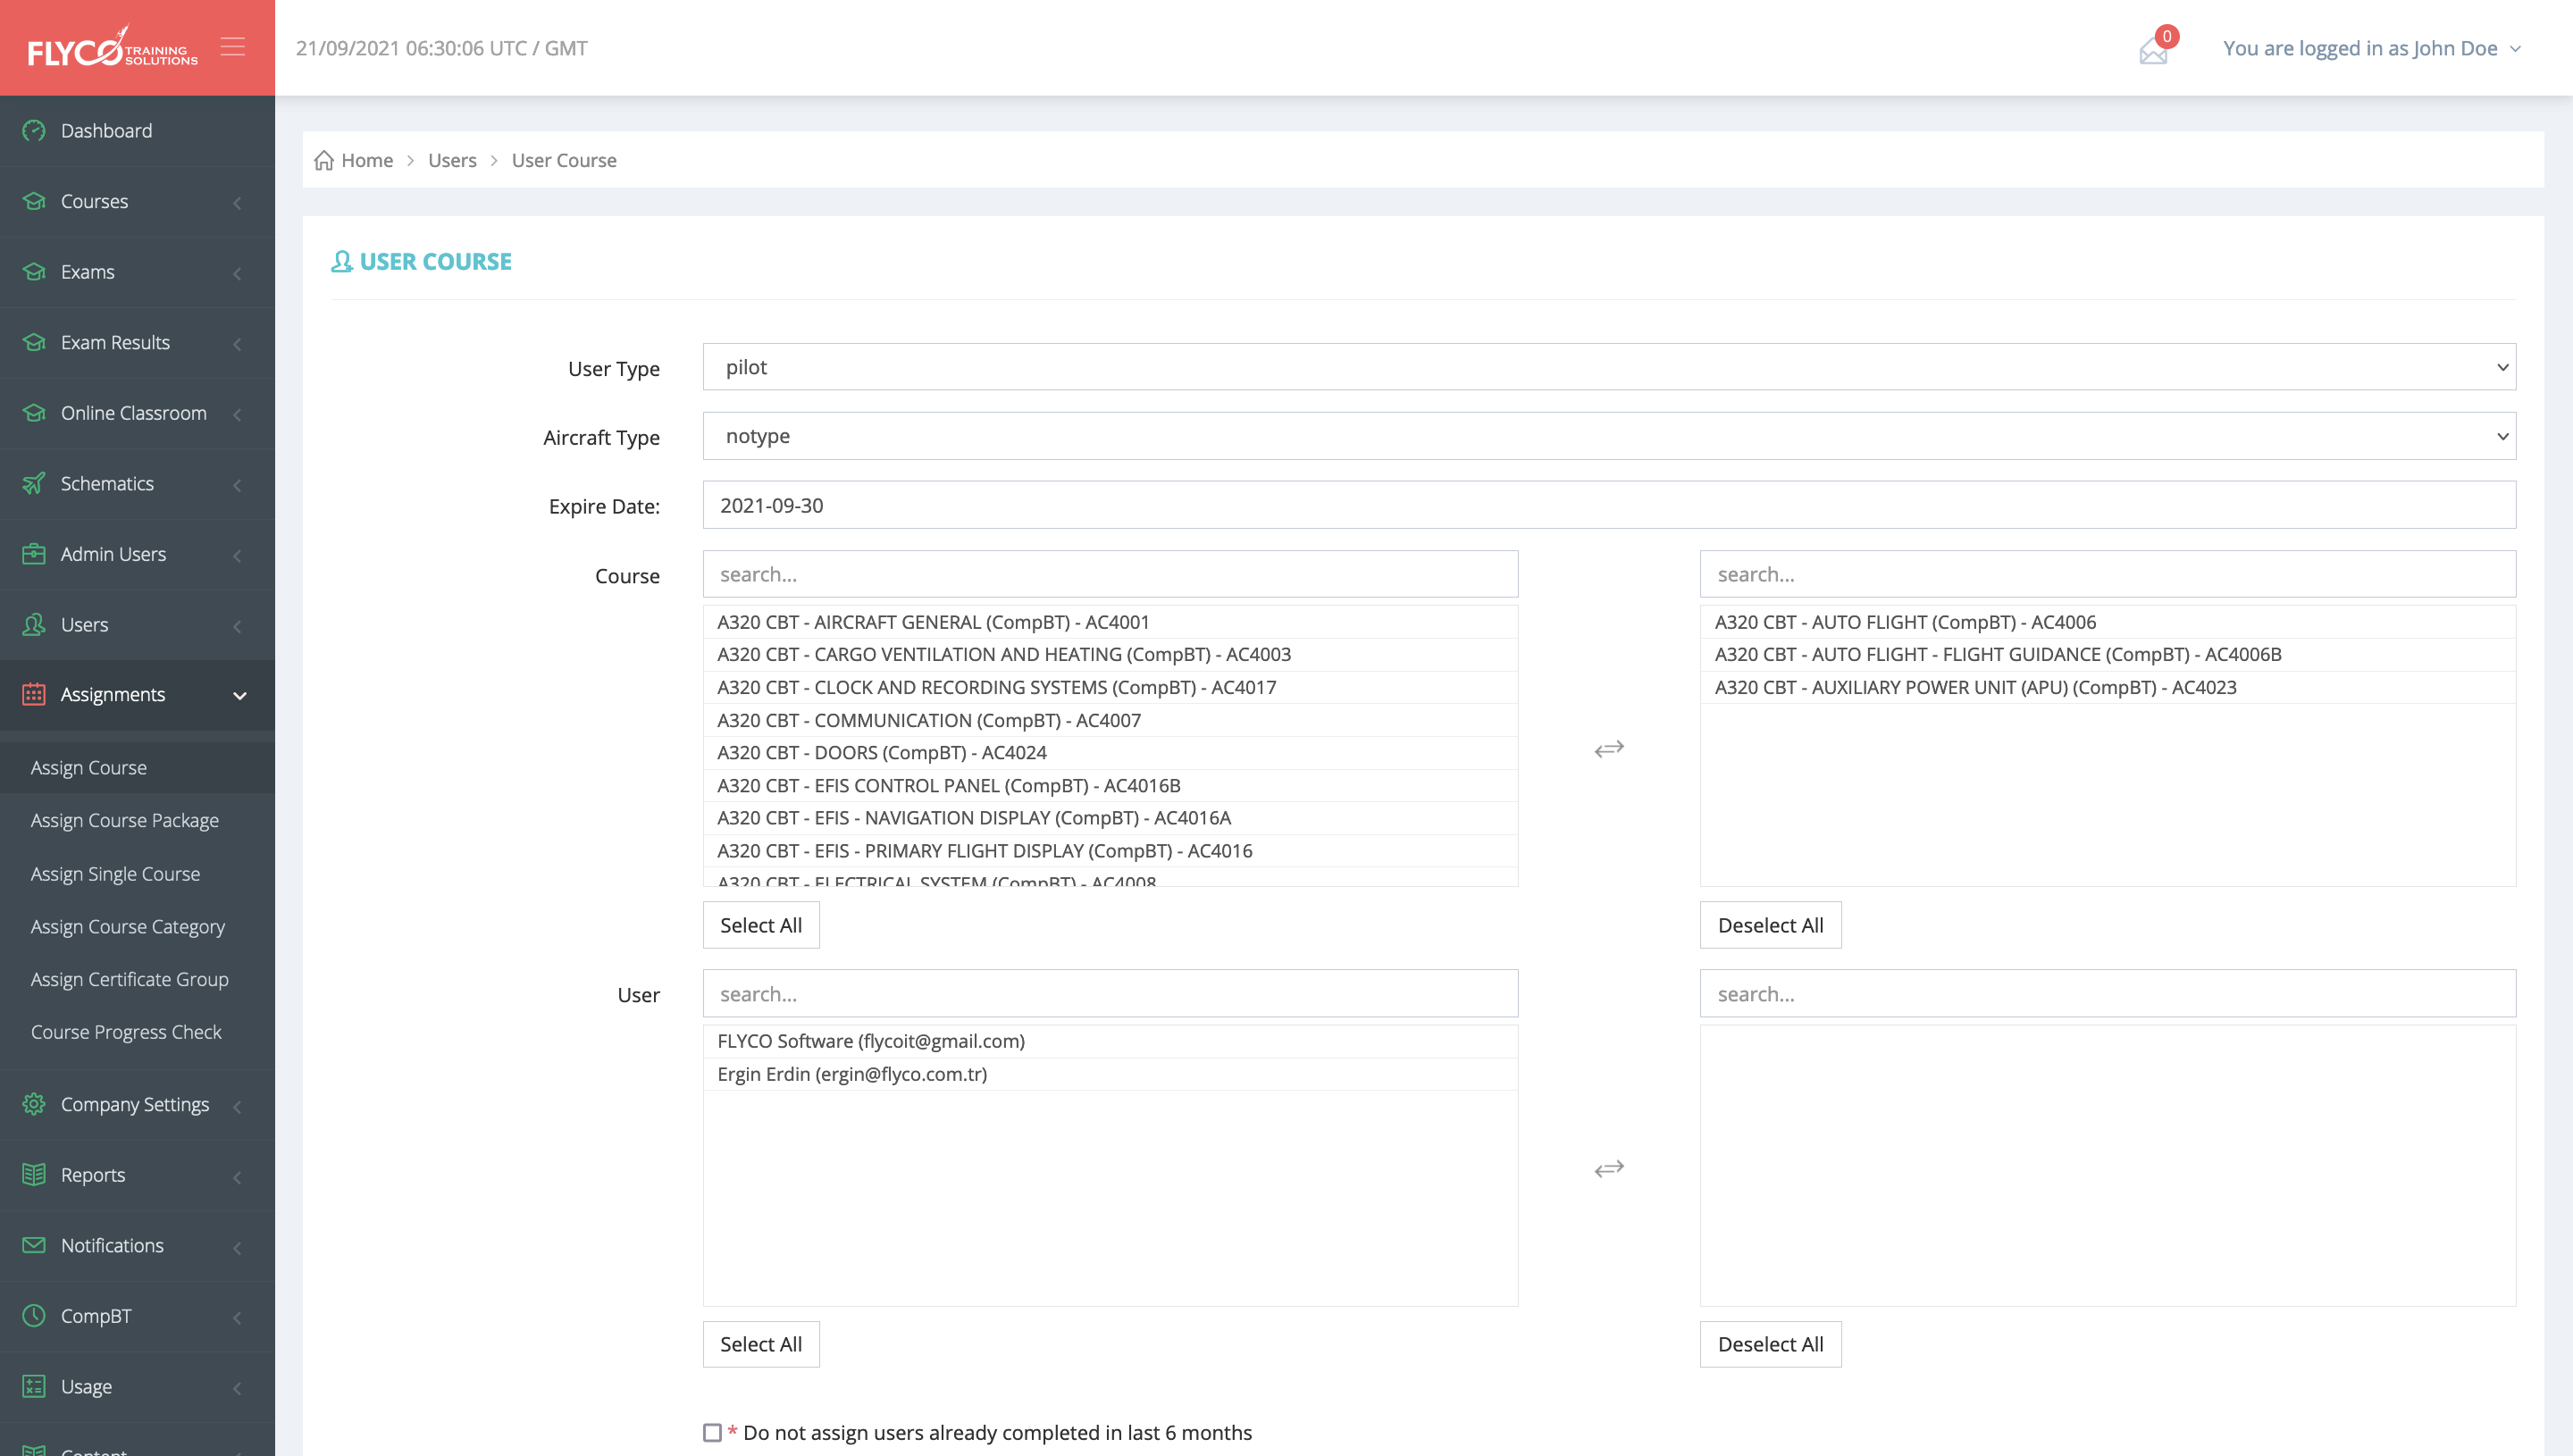Image resolution: width=2573 pixels, height=1456 pixels.
Task: Click the Exams graduation cap icon
Action: (34, 272)
